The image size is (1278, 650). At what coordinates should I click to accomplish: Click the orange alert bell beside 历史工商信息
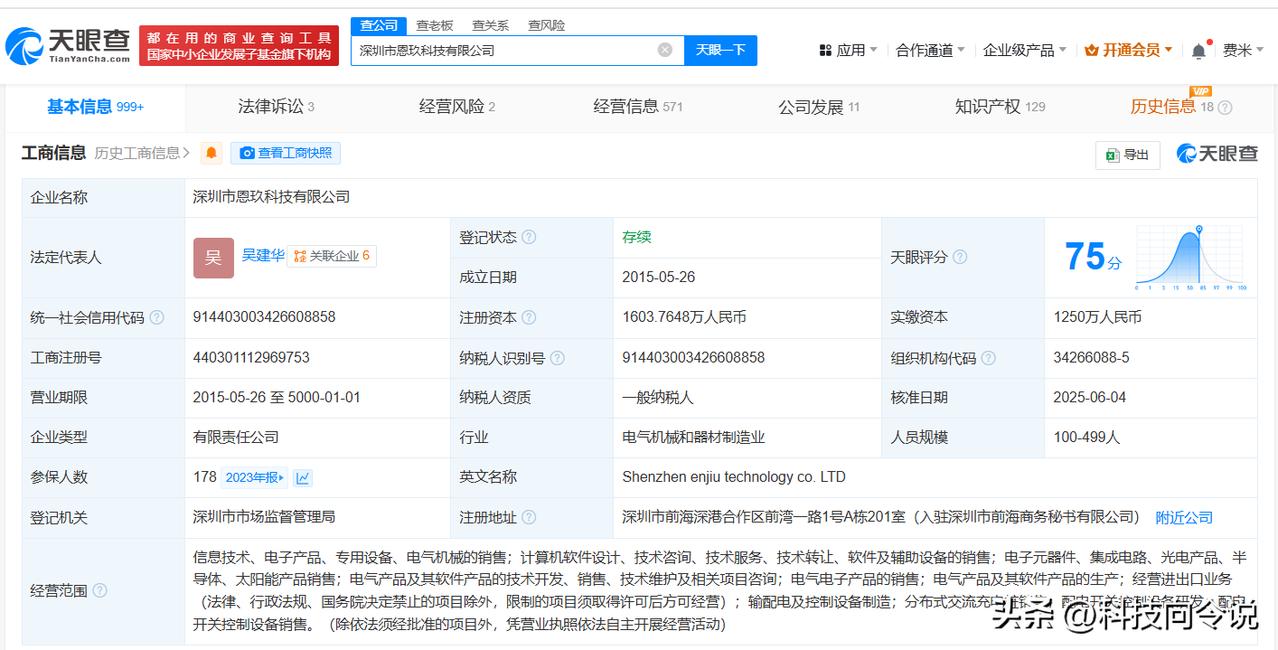[x=211, y=153]
